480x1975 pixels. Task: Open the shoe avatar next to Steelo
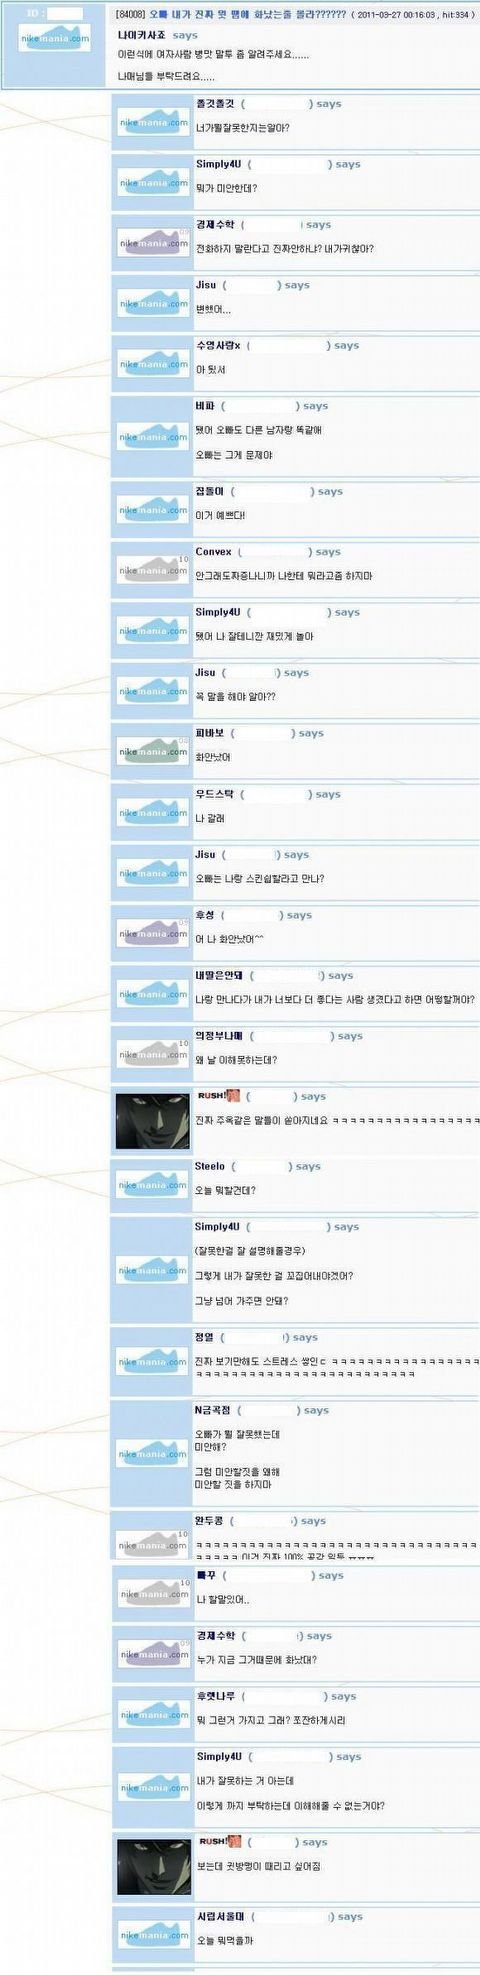pos(153,1184)
